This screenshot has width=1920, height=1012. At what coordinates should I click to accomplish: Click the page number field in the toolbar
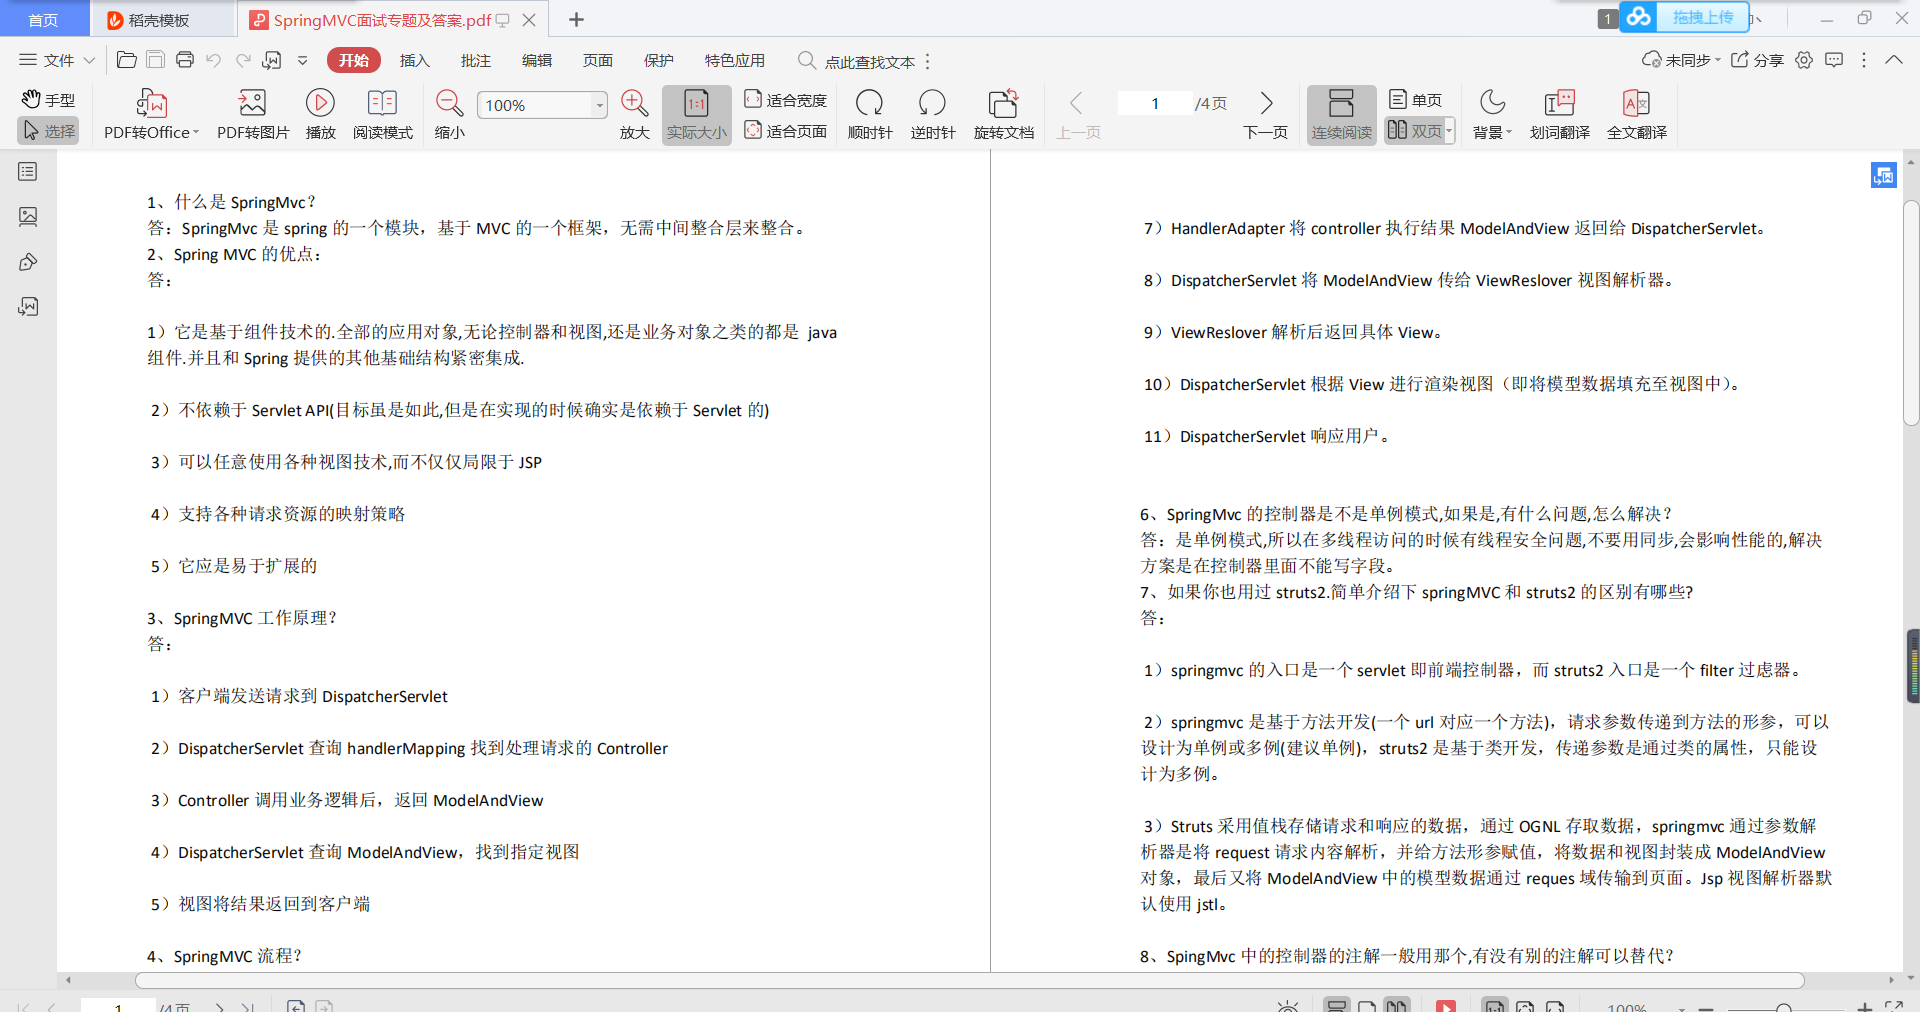tap(1155, 104)
